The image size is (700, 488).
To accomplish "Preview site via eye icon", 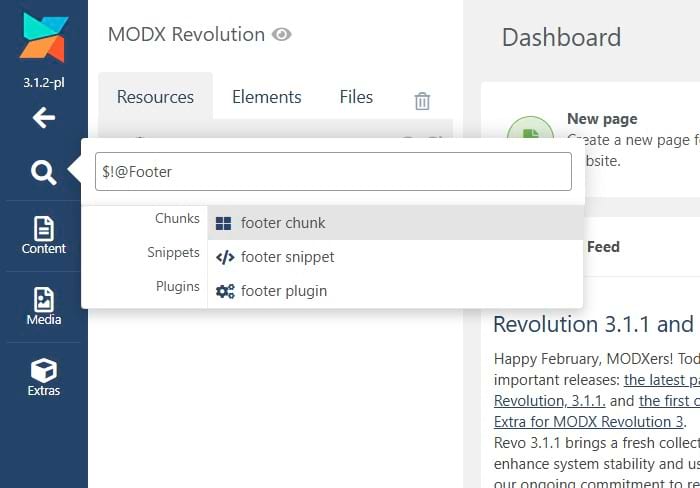I will (x=282, y=34).
